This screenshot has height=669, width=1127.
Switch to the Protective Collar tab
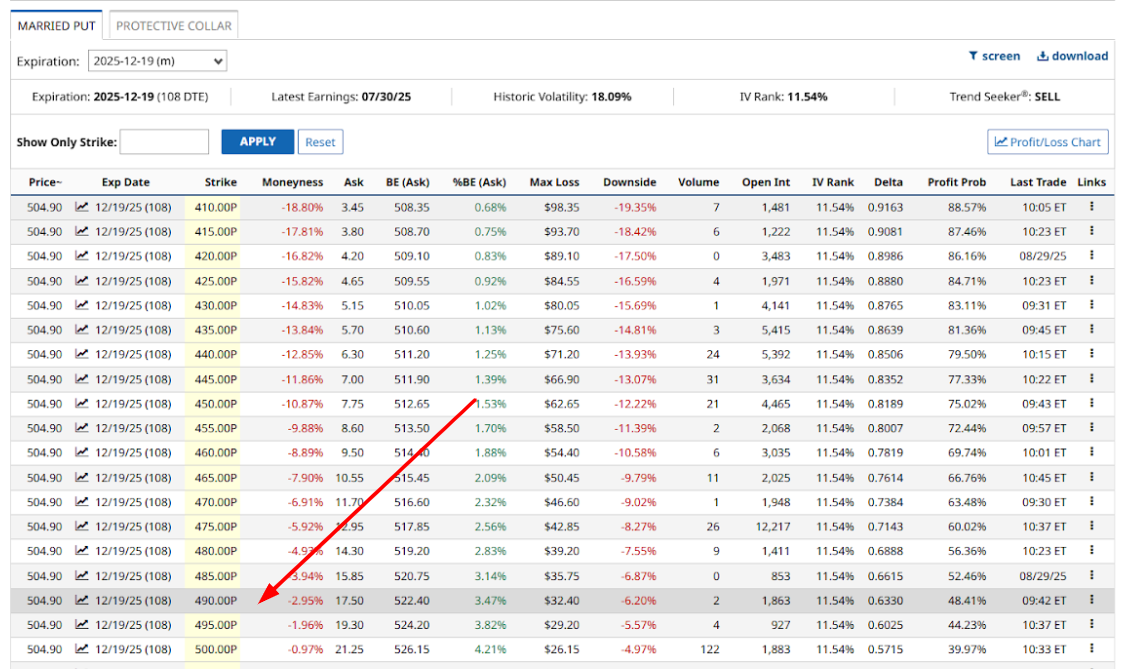pos(173,26)
